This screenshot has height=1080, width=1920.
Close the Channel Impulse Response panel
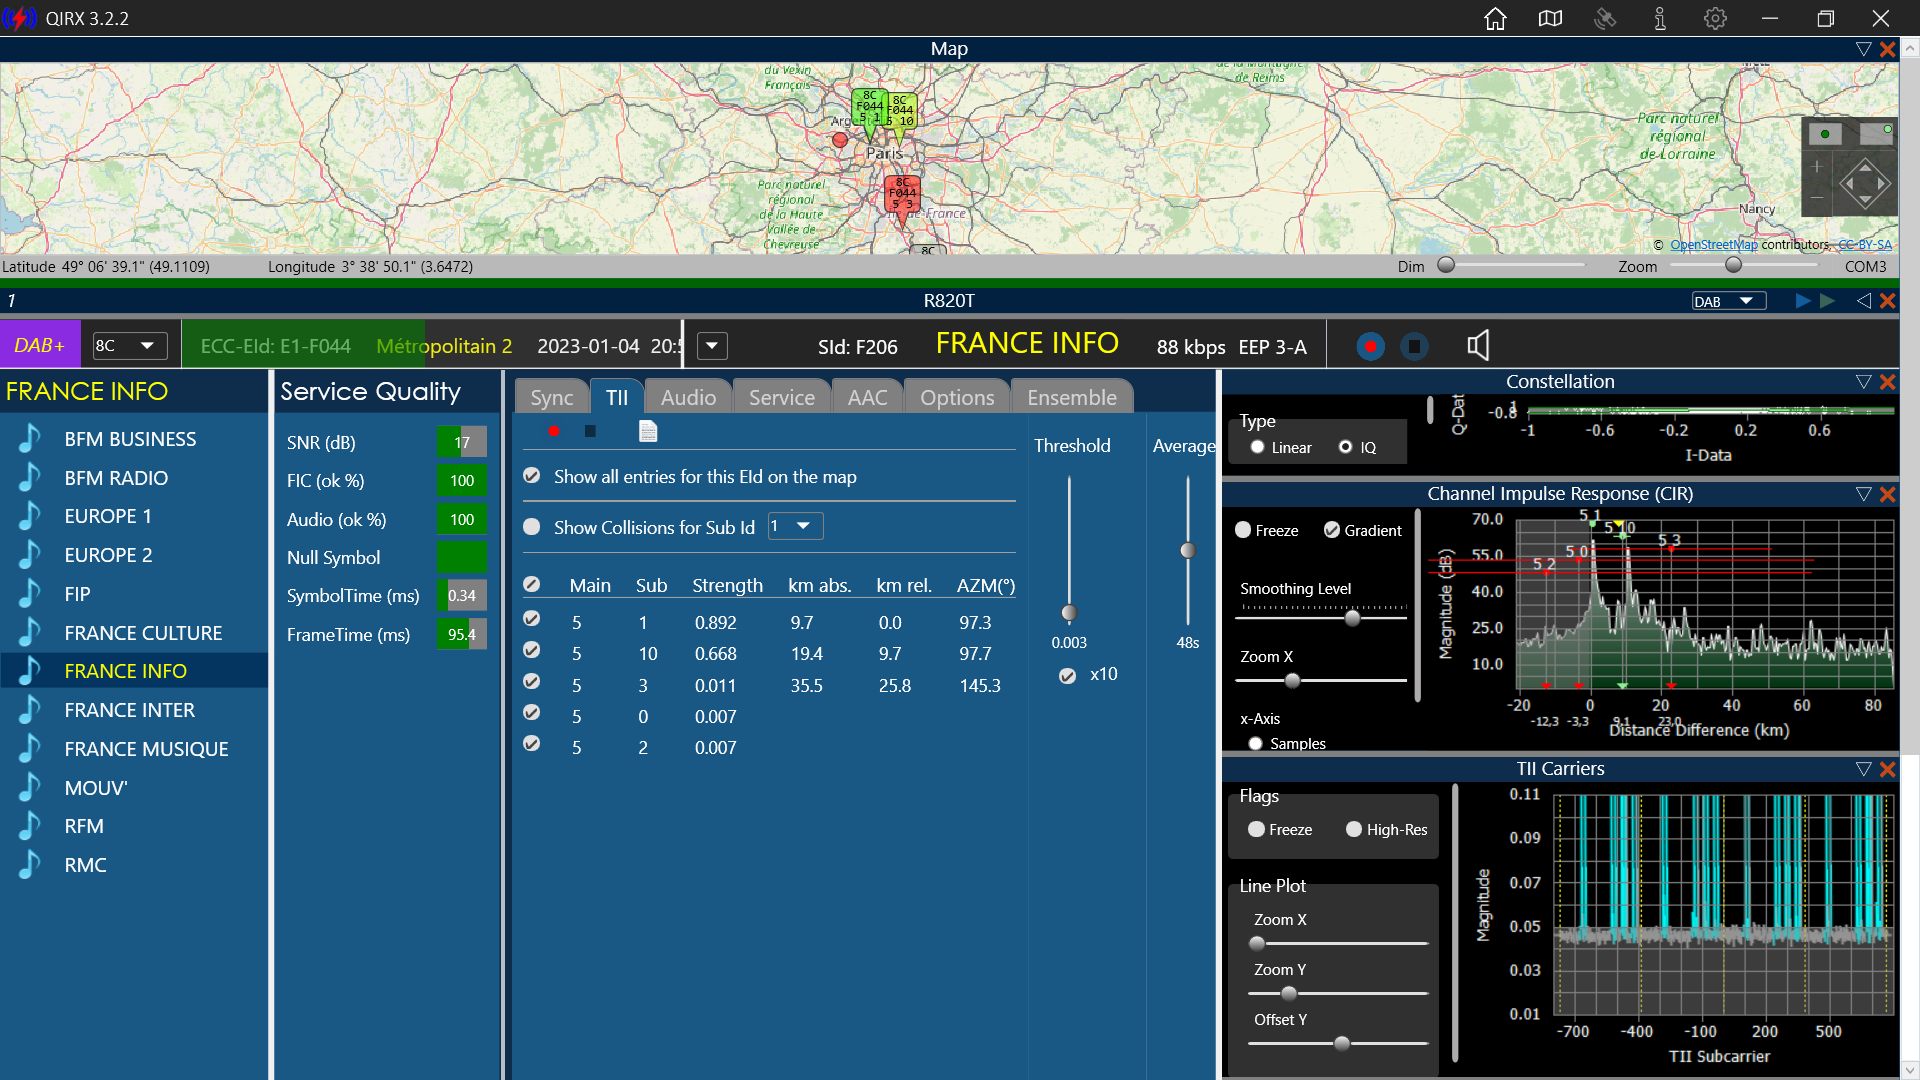(1887, 494)
